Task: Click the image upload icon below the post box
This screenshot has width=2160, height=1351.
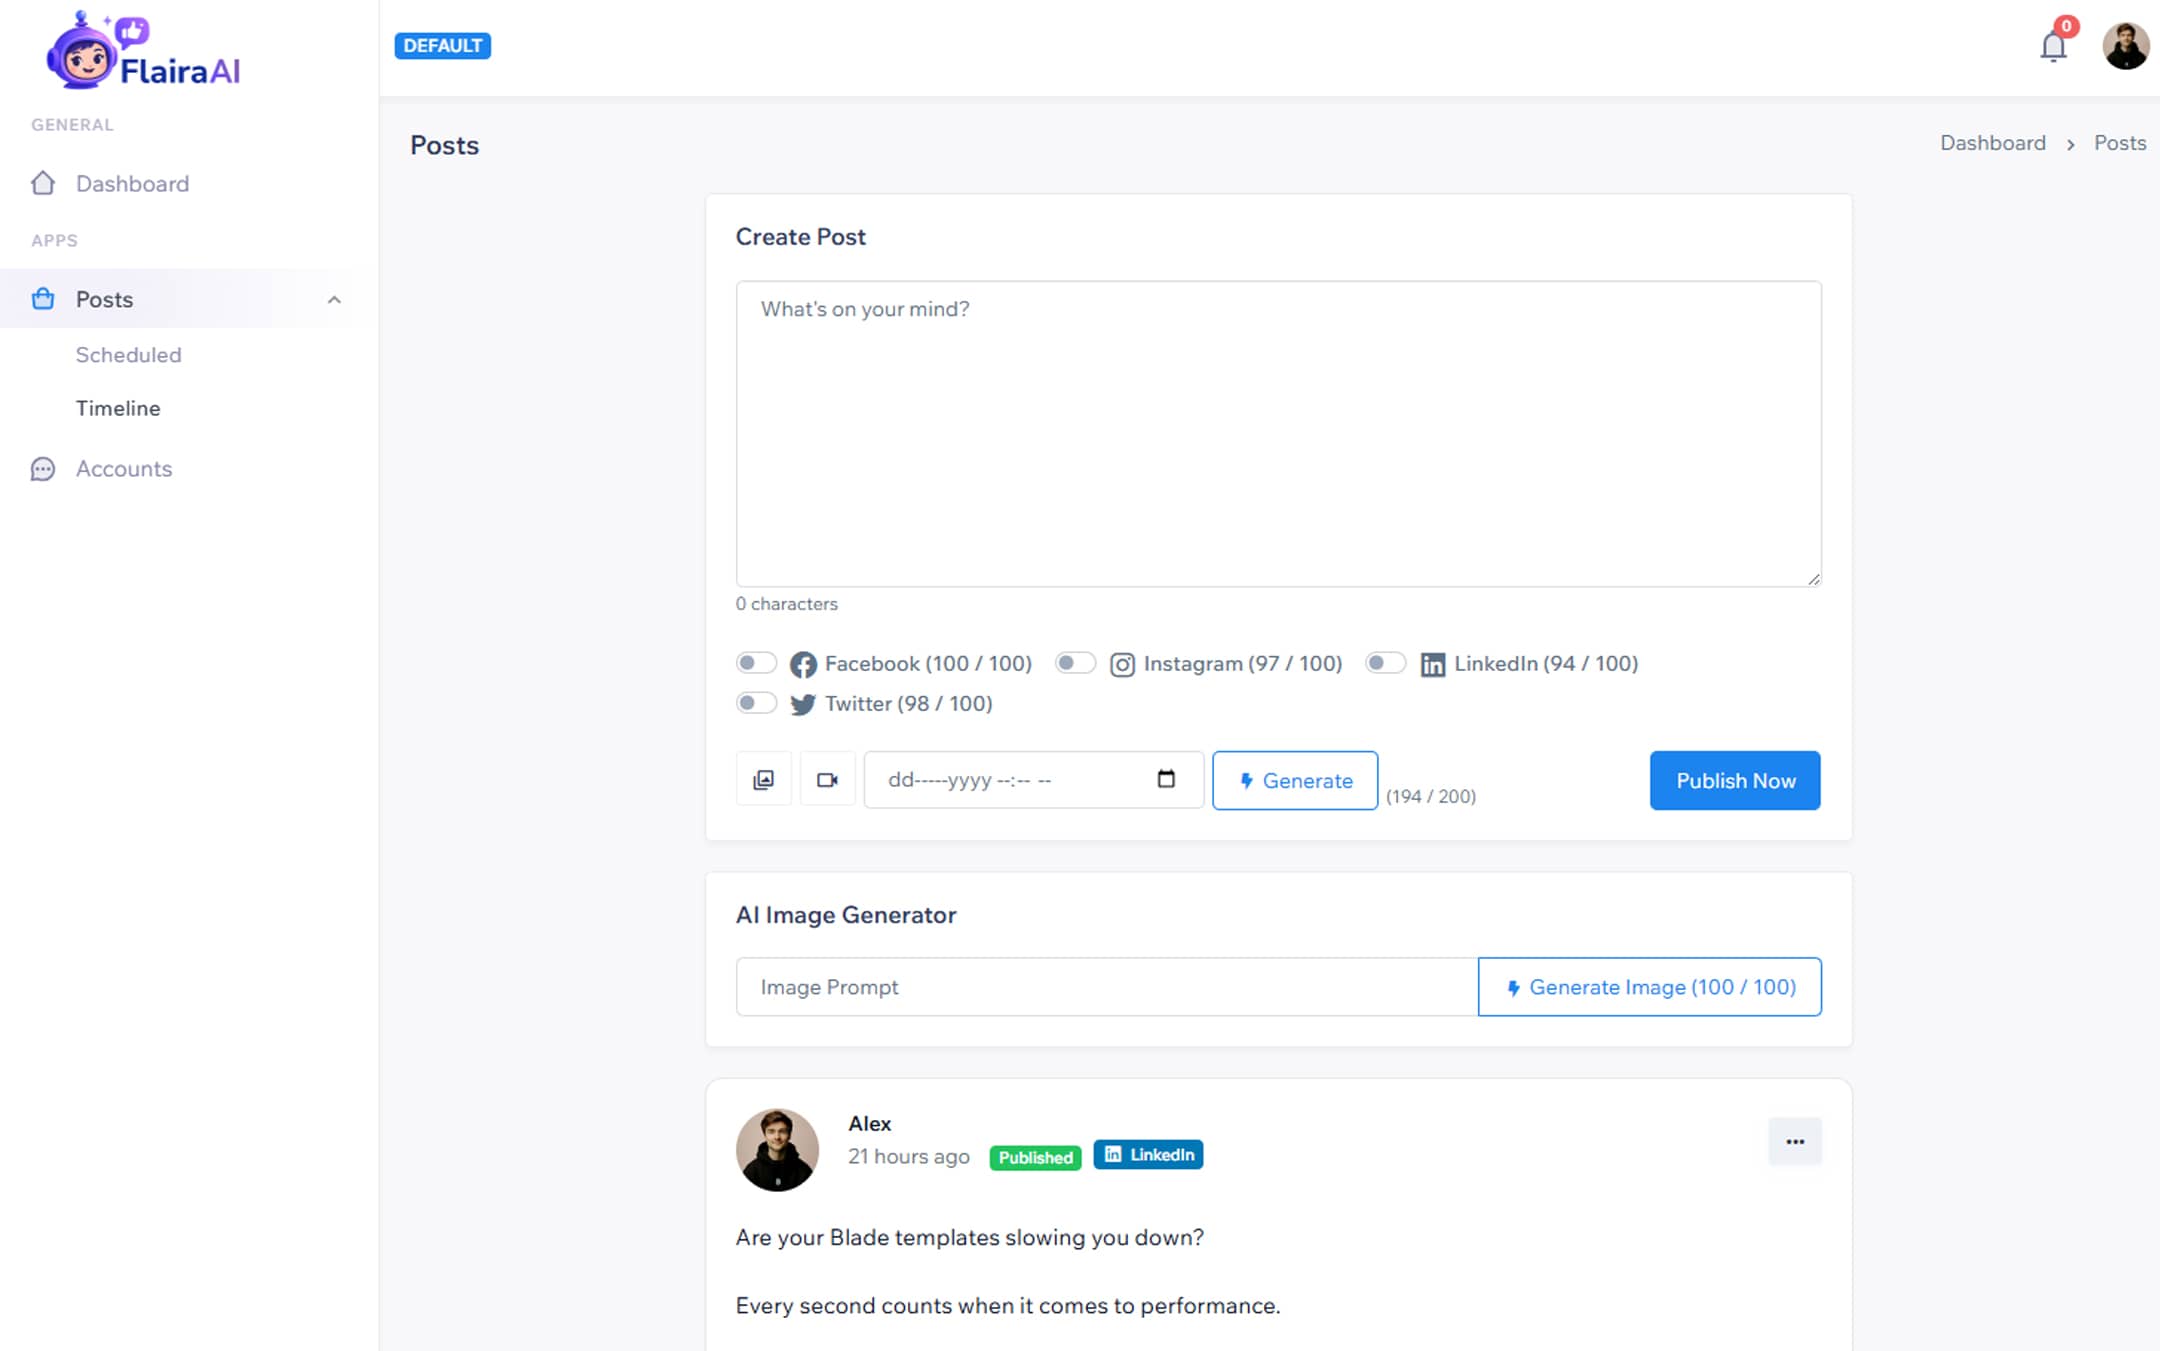Action: pyautogui.click(x=763, y=779)
